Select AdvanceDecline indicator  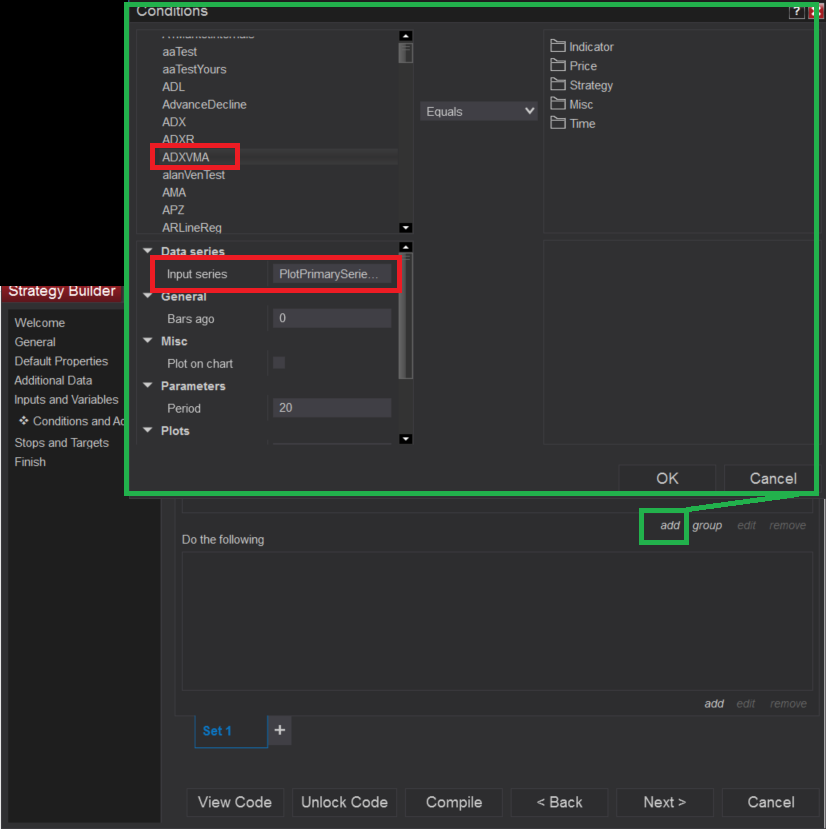204,105
